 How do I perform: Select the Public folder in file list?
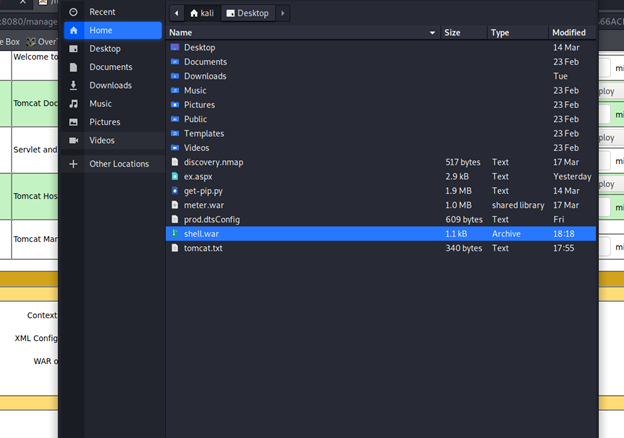pos(381,119)
